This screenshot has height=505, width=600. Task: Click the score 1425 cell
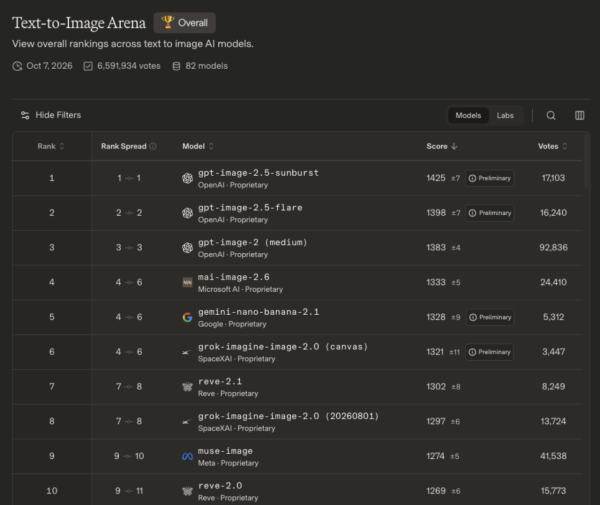[436, 178]
